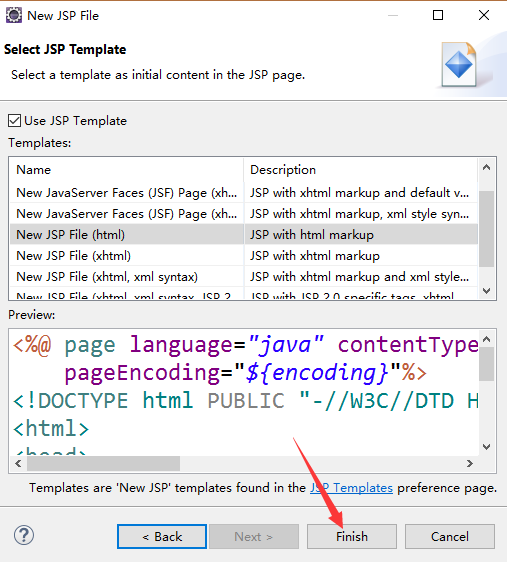Click preview horizontal scroll left arrow

(19, 463)
